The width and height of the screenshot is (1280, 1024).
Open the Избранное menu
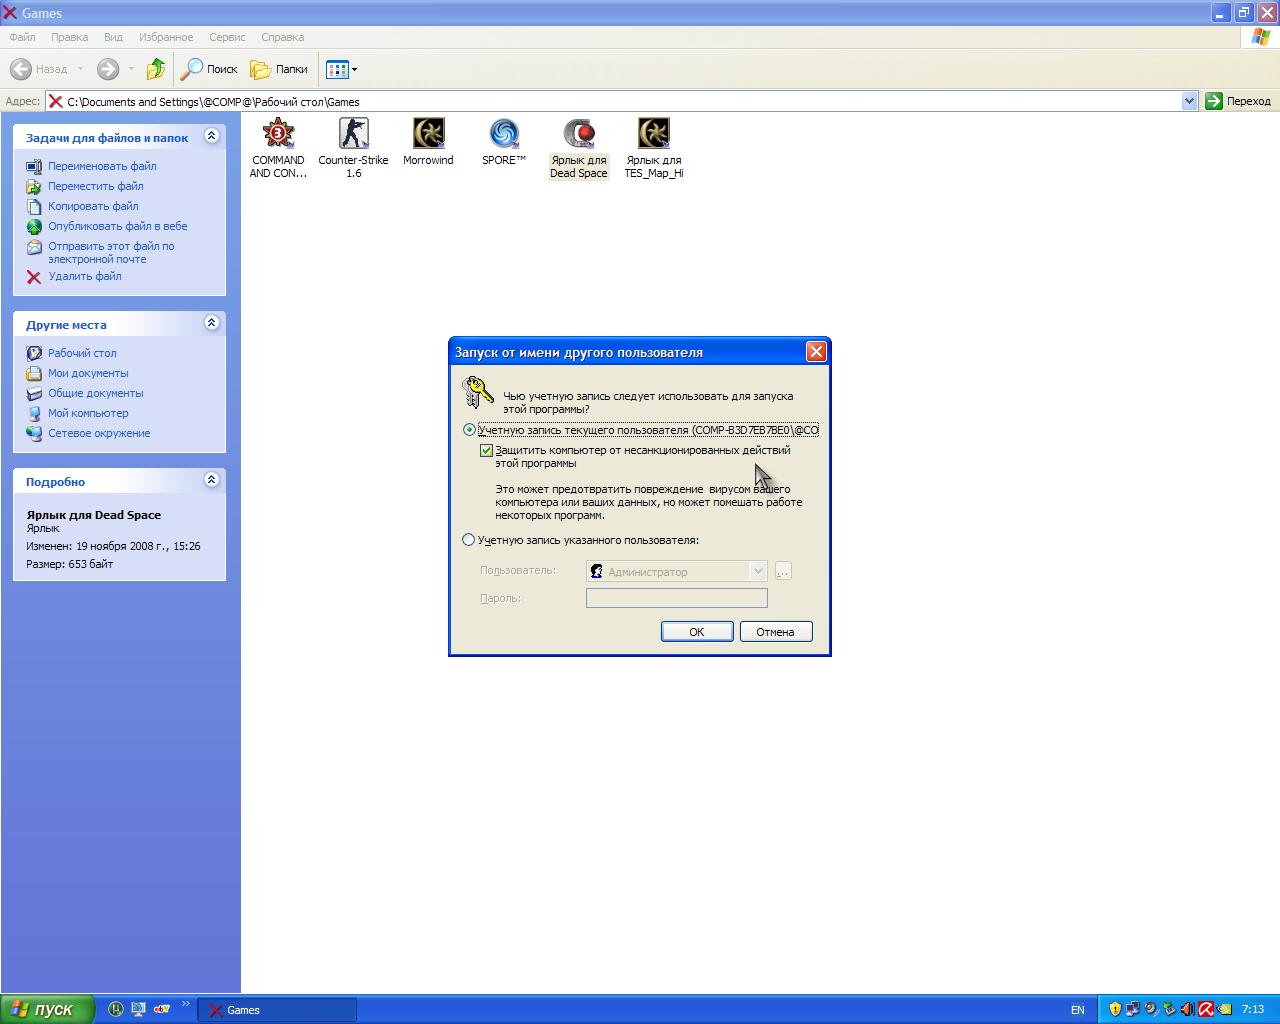[x=166, y=37]
